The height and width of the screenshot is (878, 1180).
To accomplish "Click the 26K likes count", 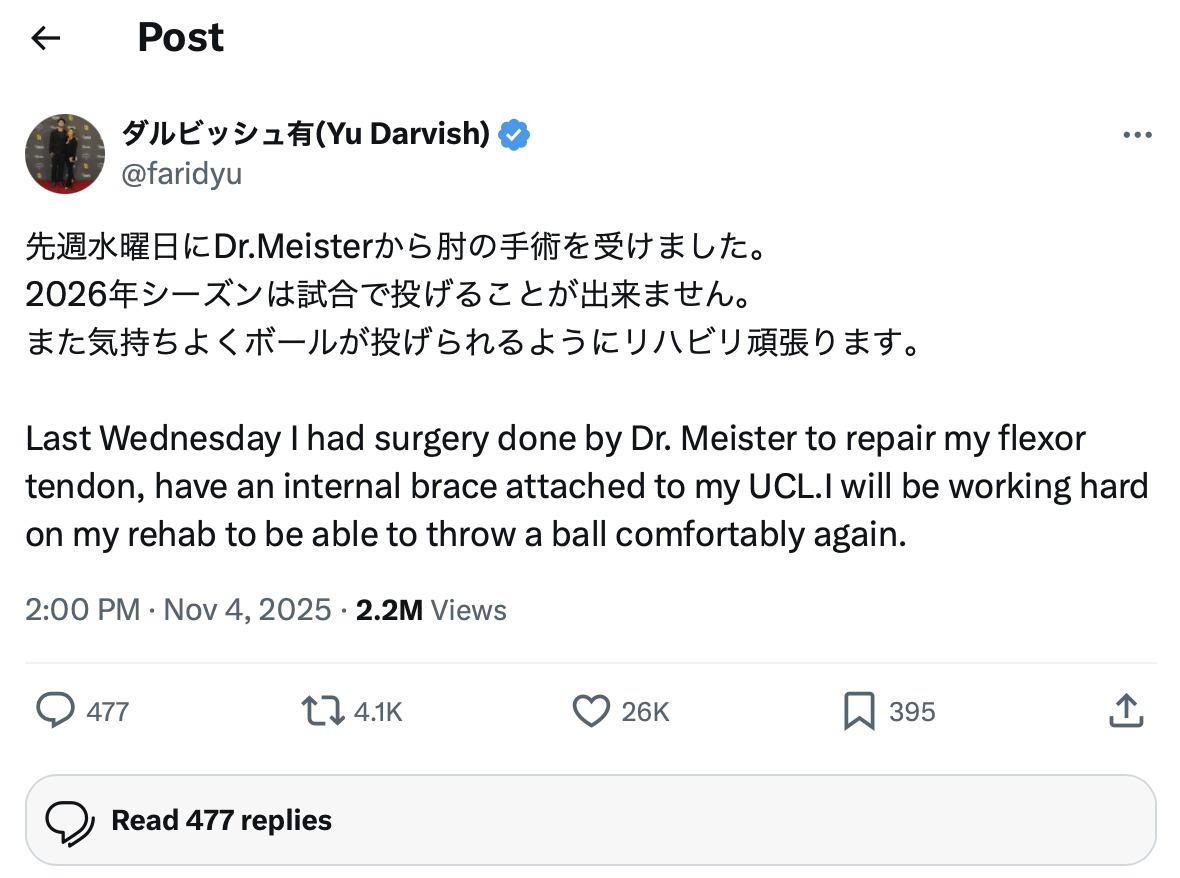I will (x=645, y=712).
